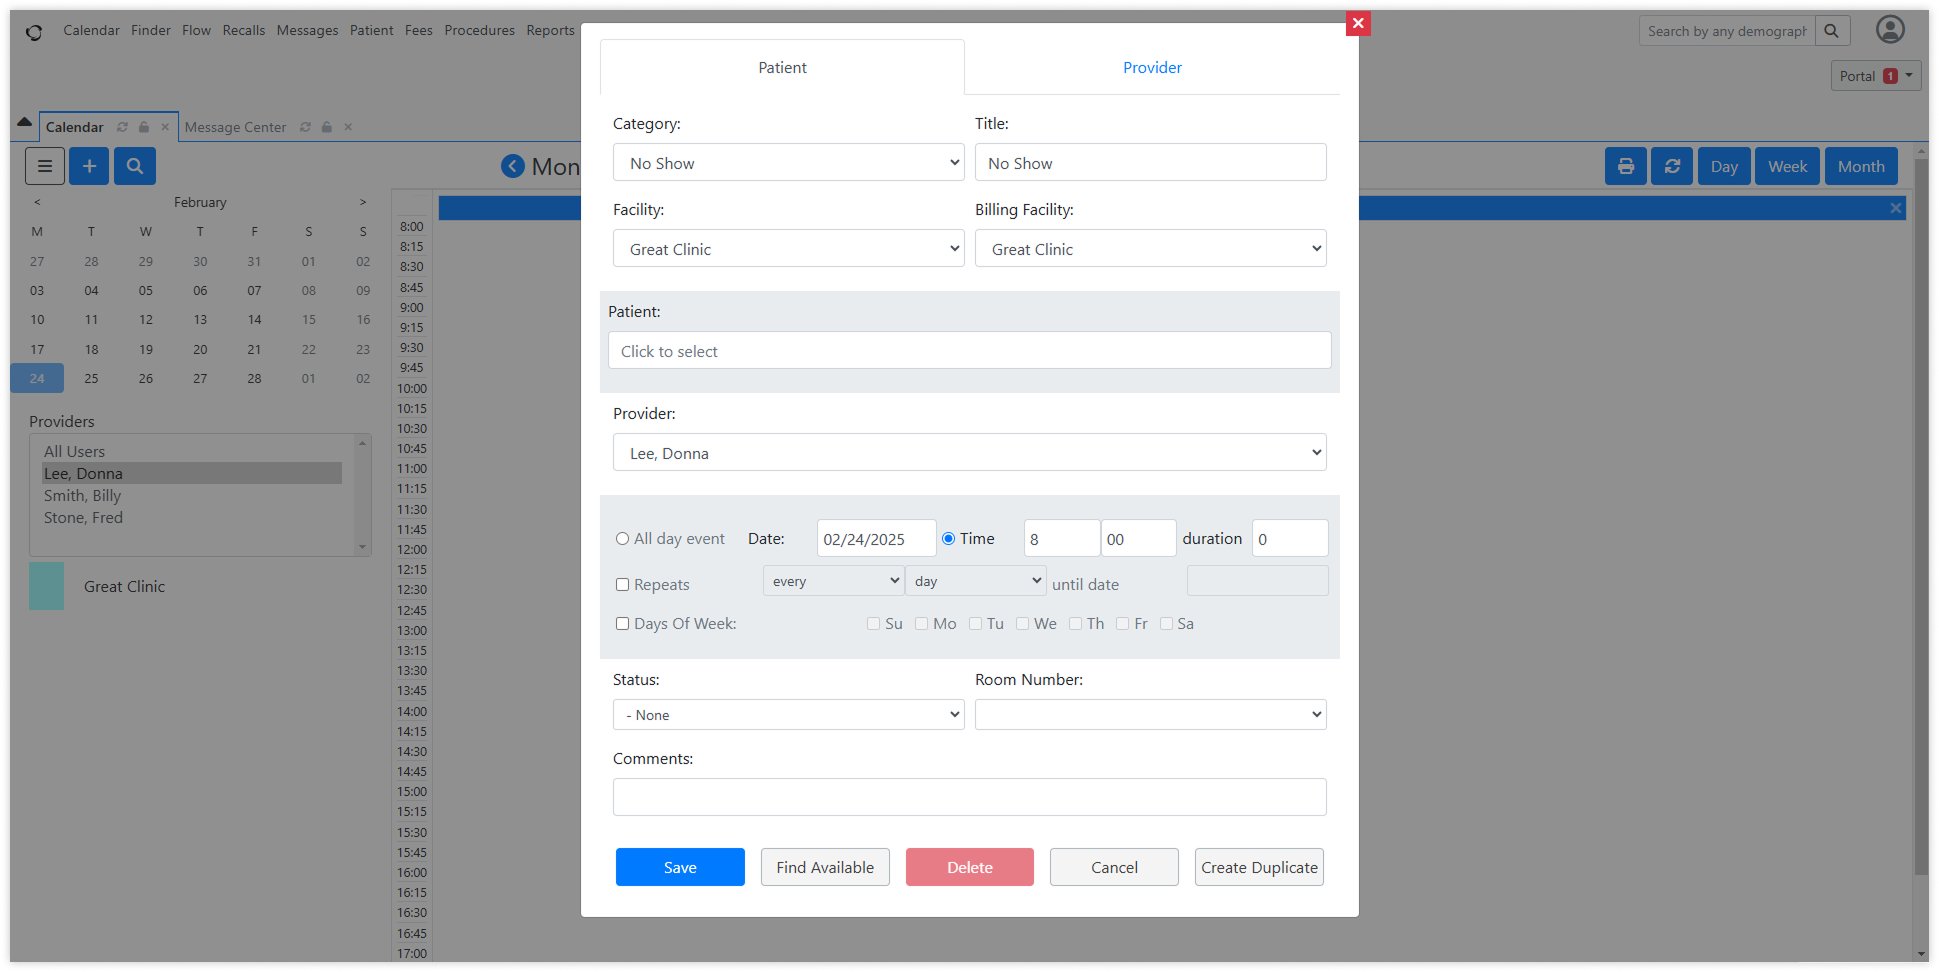Image resolution: width=1939 pixels, height=972 pixels.
Task: Enable the Repeats checkbox
Action: point(622,584)
